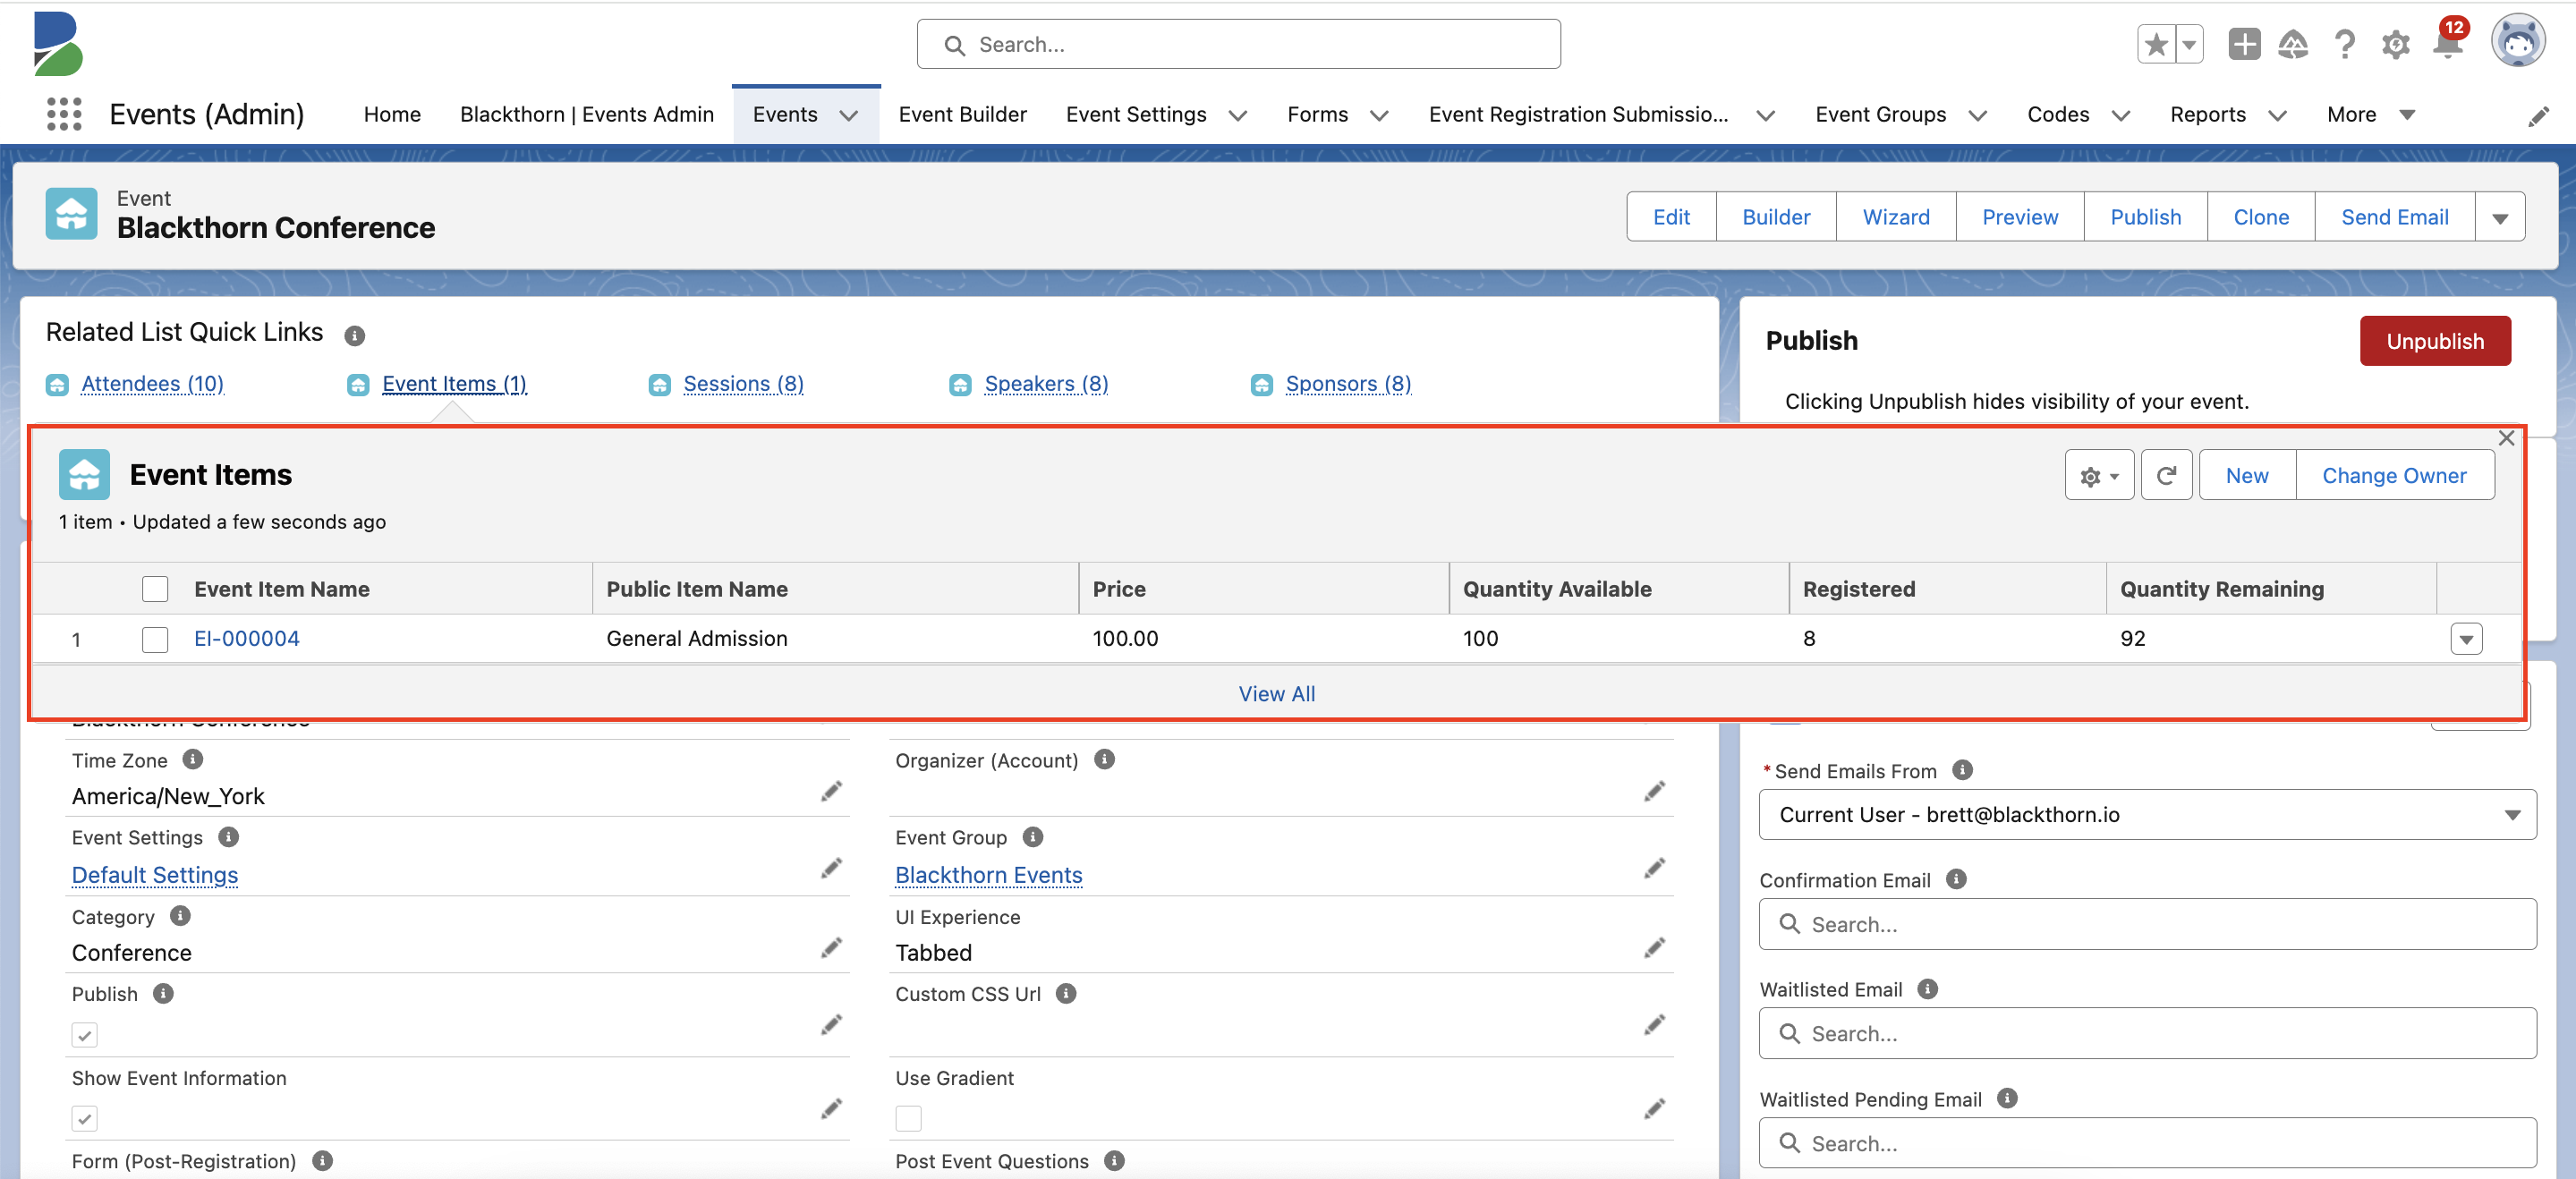Expand the Forms nav dropdown
The image size is (2576, 1179).
point(1379,115)
